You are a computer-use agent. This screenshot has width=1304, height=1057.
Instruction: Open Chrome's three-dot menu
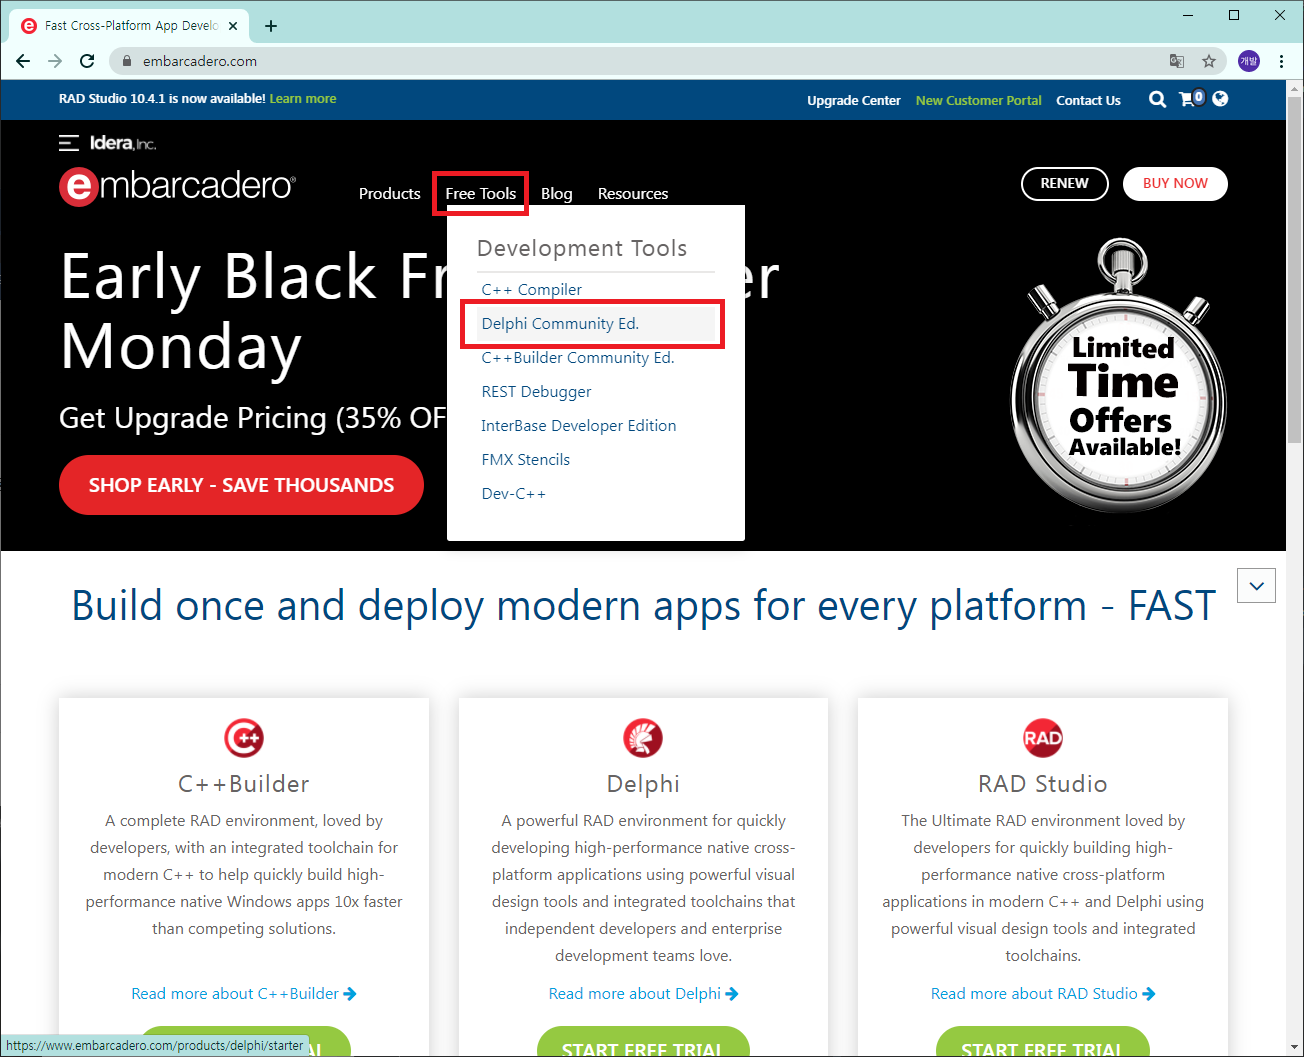(x=1281, y=61)
